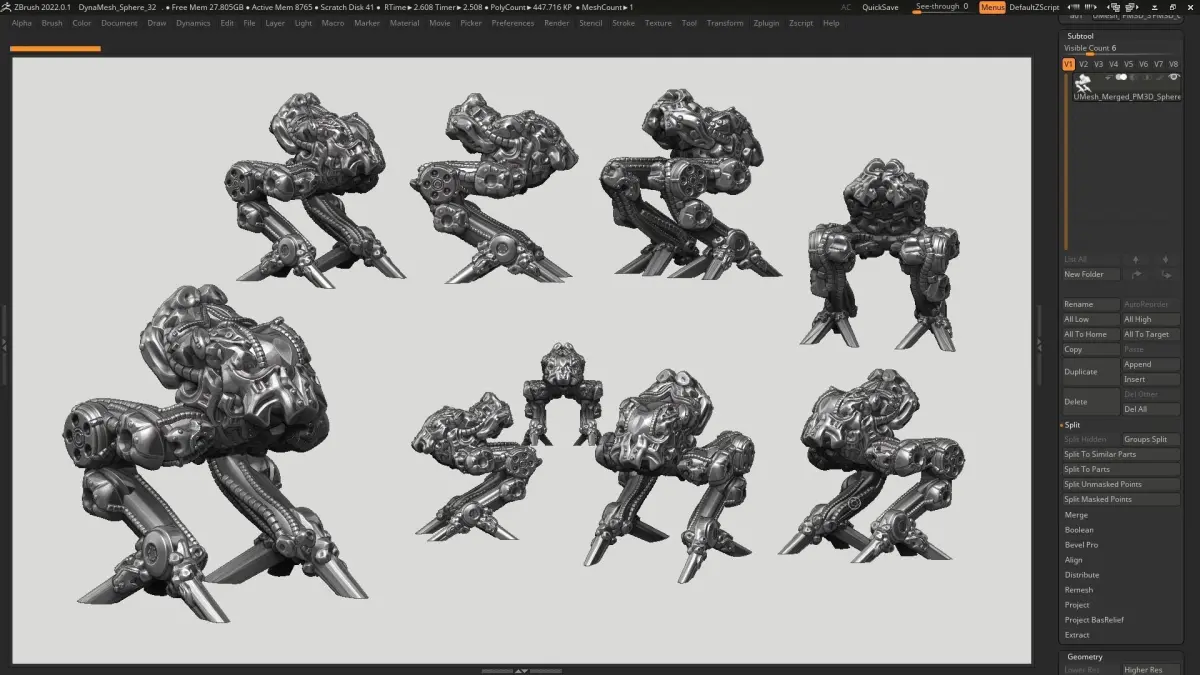The width and height of the screenshot is (1200, 675).
Task: Click the move-down curved arrow icon
Action: tap(1166, 274)
